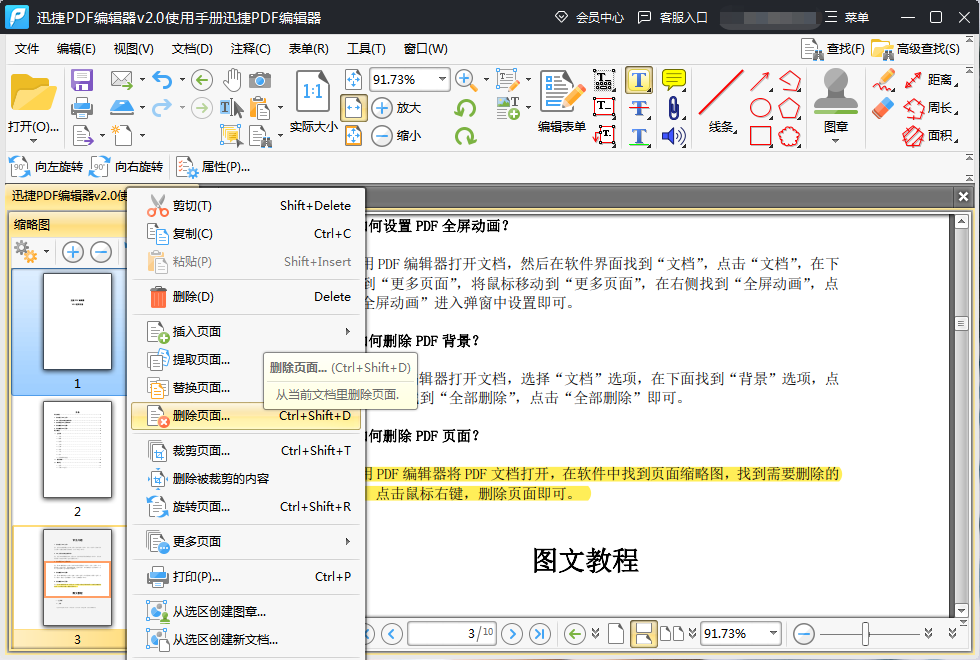Select the eraser tool icon

point(884,108)
